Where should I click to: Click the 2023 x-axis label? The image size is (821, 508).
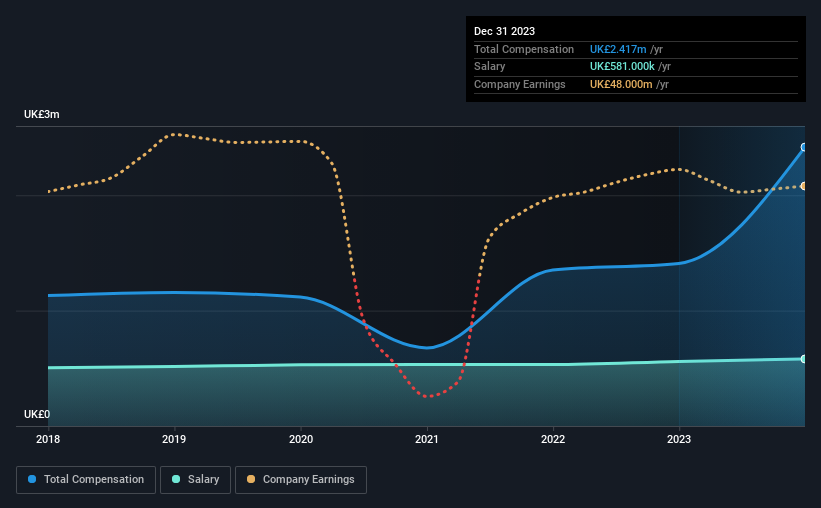[679, 439]
